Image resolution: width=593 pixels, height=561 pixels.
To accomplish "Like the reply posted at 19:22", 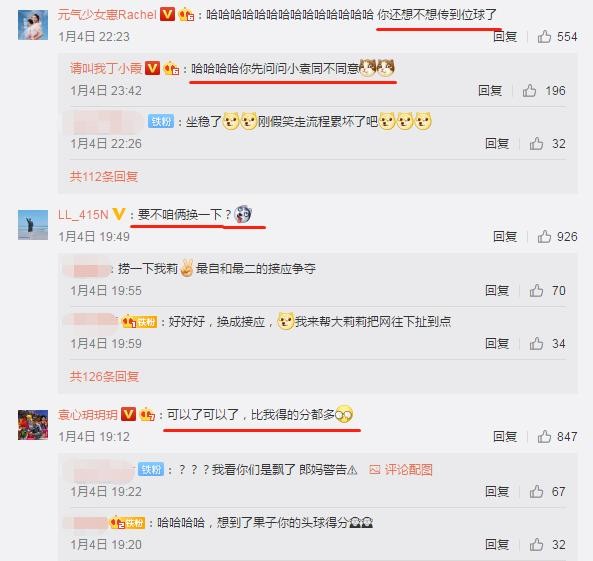I will (x=536, y=491).
